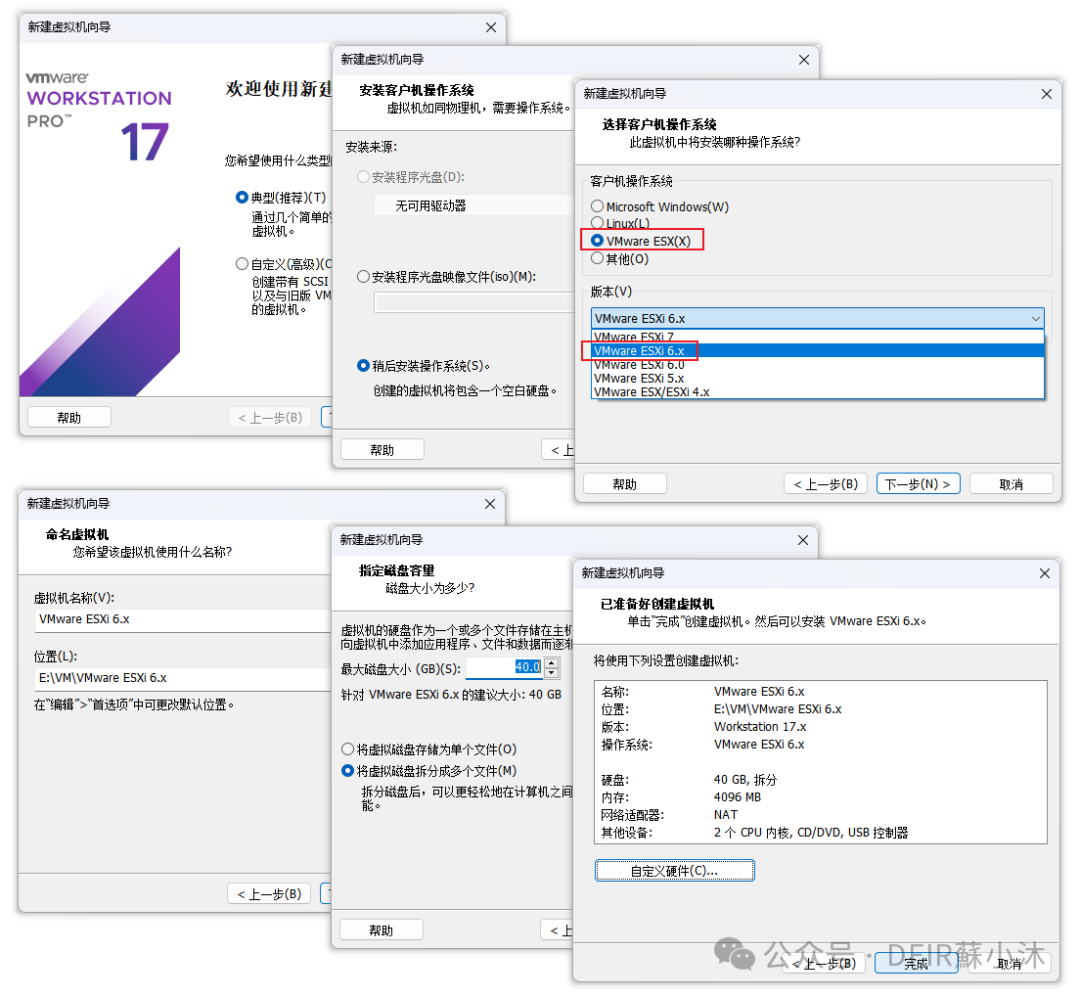Select VMware ESX(X) guest OS radio
Screen dimensions: 1080x998
(x=597, y=240)
